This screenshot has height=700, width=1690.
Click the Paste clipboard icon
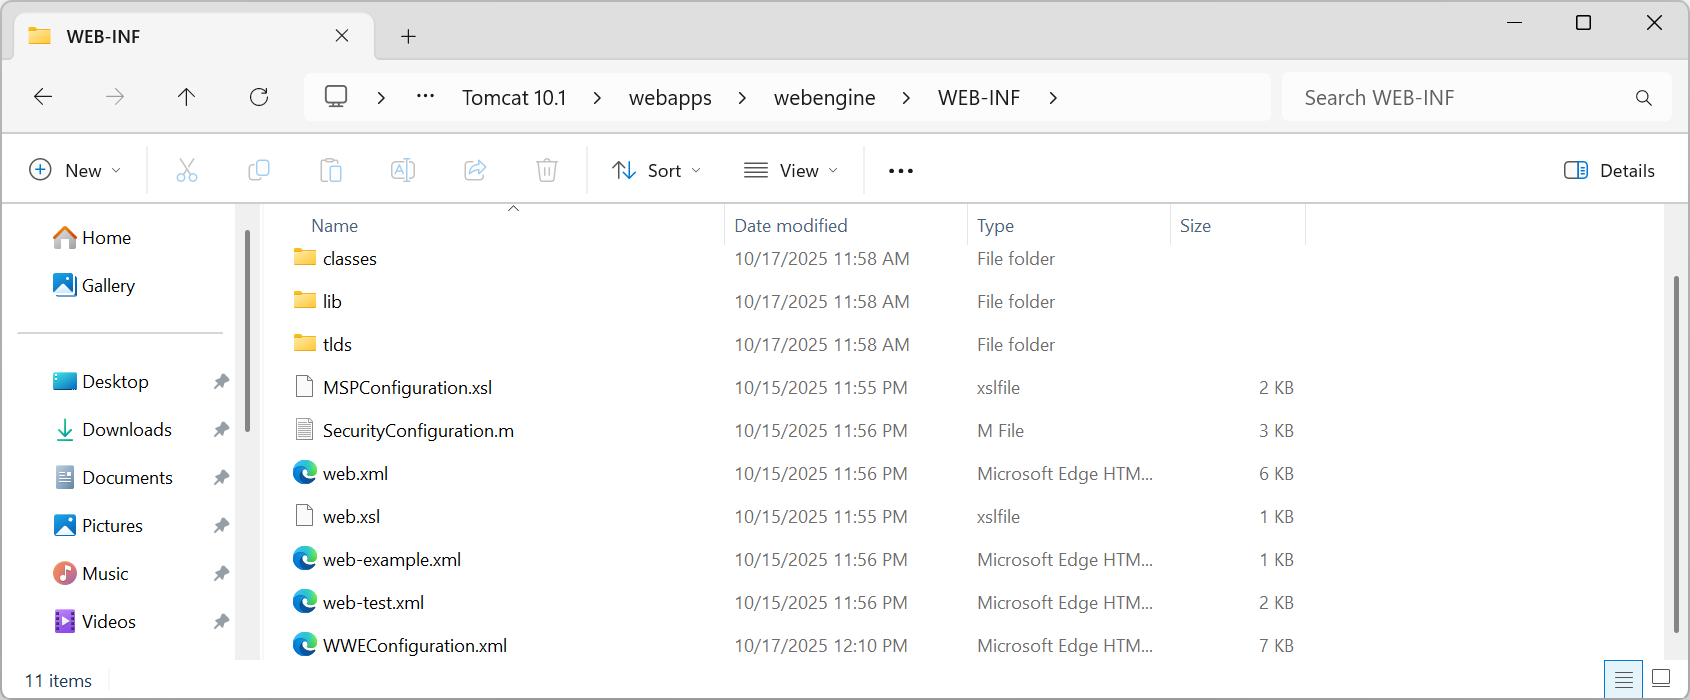click(331, 170)
